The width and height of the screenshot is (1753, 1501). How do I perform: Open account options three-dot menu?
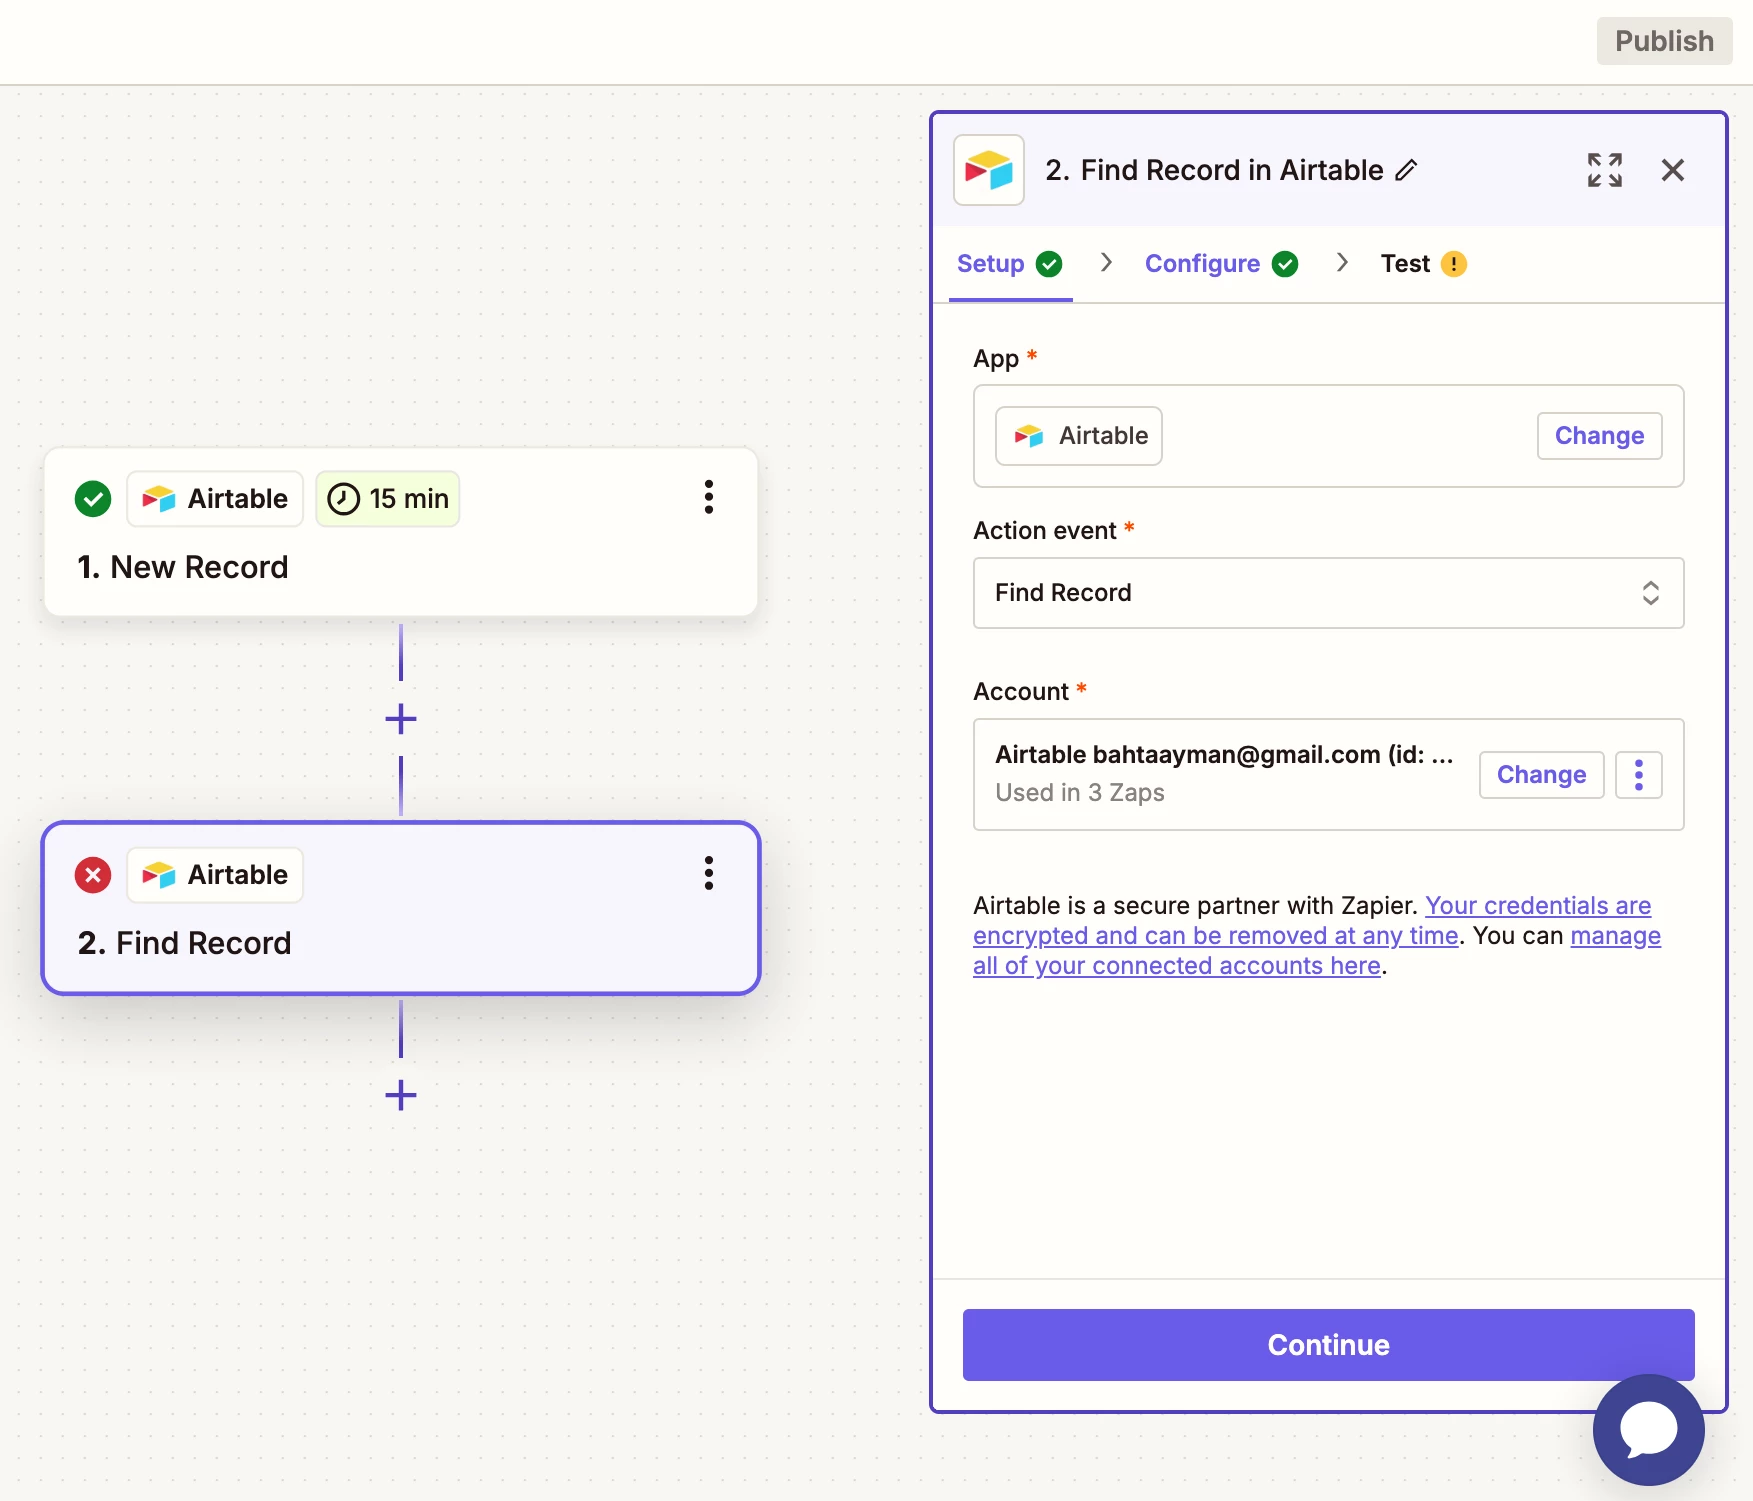[1639, 775]
